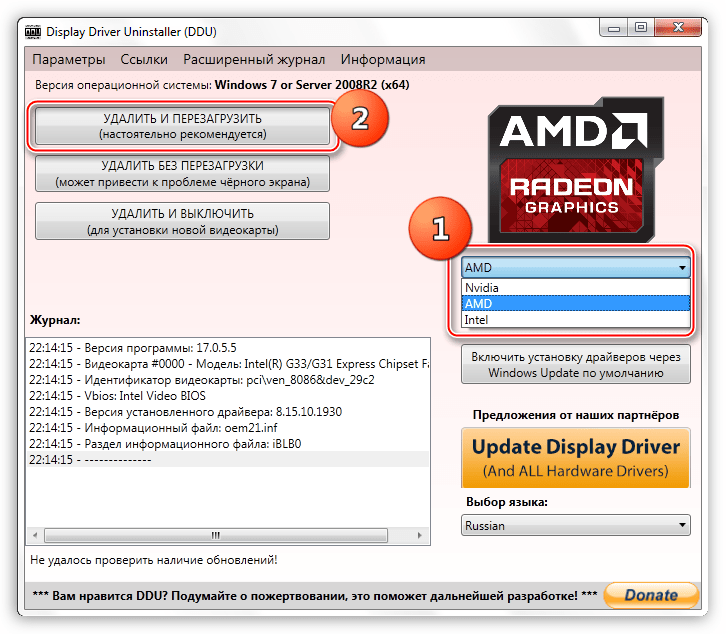Click the horizontal log scrollbar thumb
Viewport: 726px width, 634px height.
click(216, 535)
